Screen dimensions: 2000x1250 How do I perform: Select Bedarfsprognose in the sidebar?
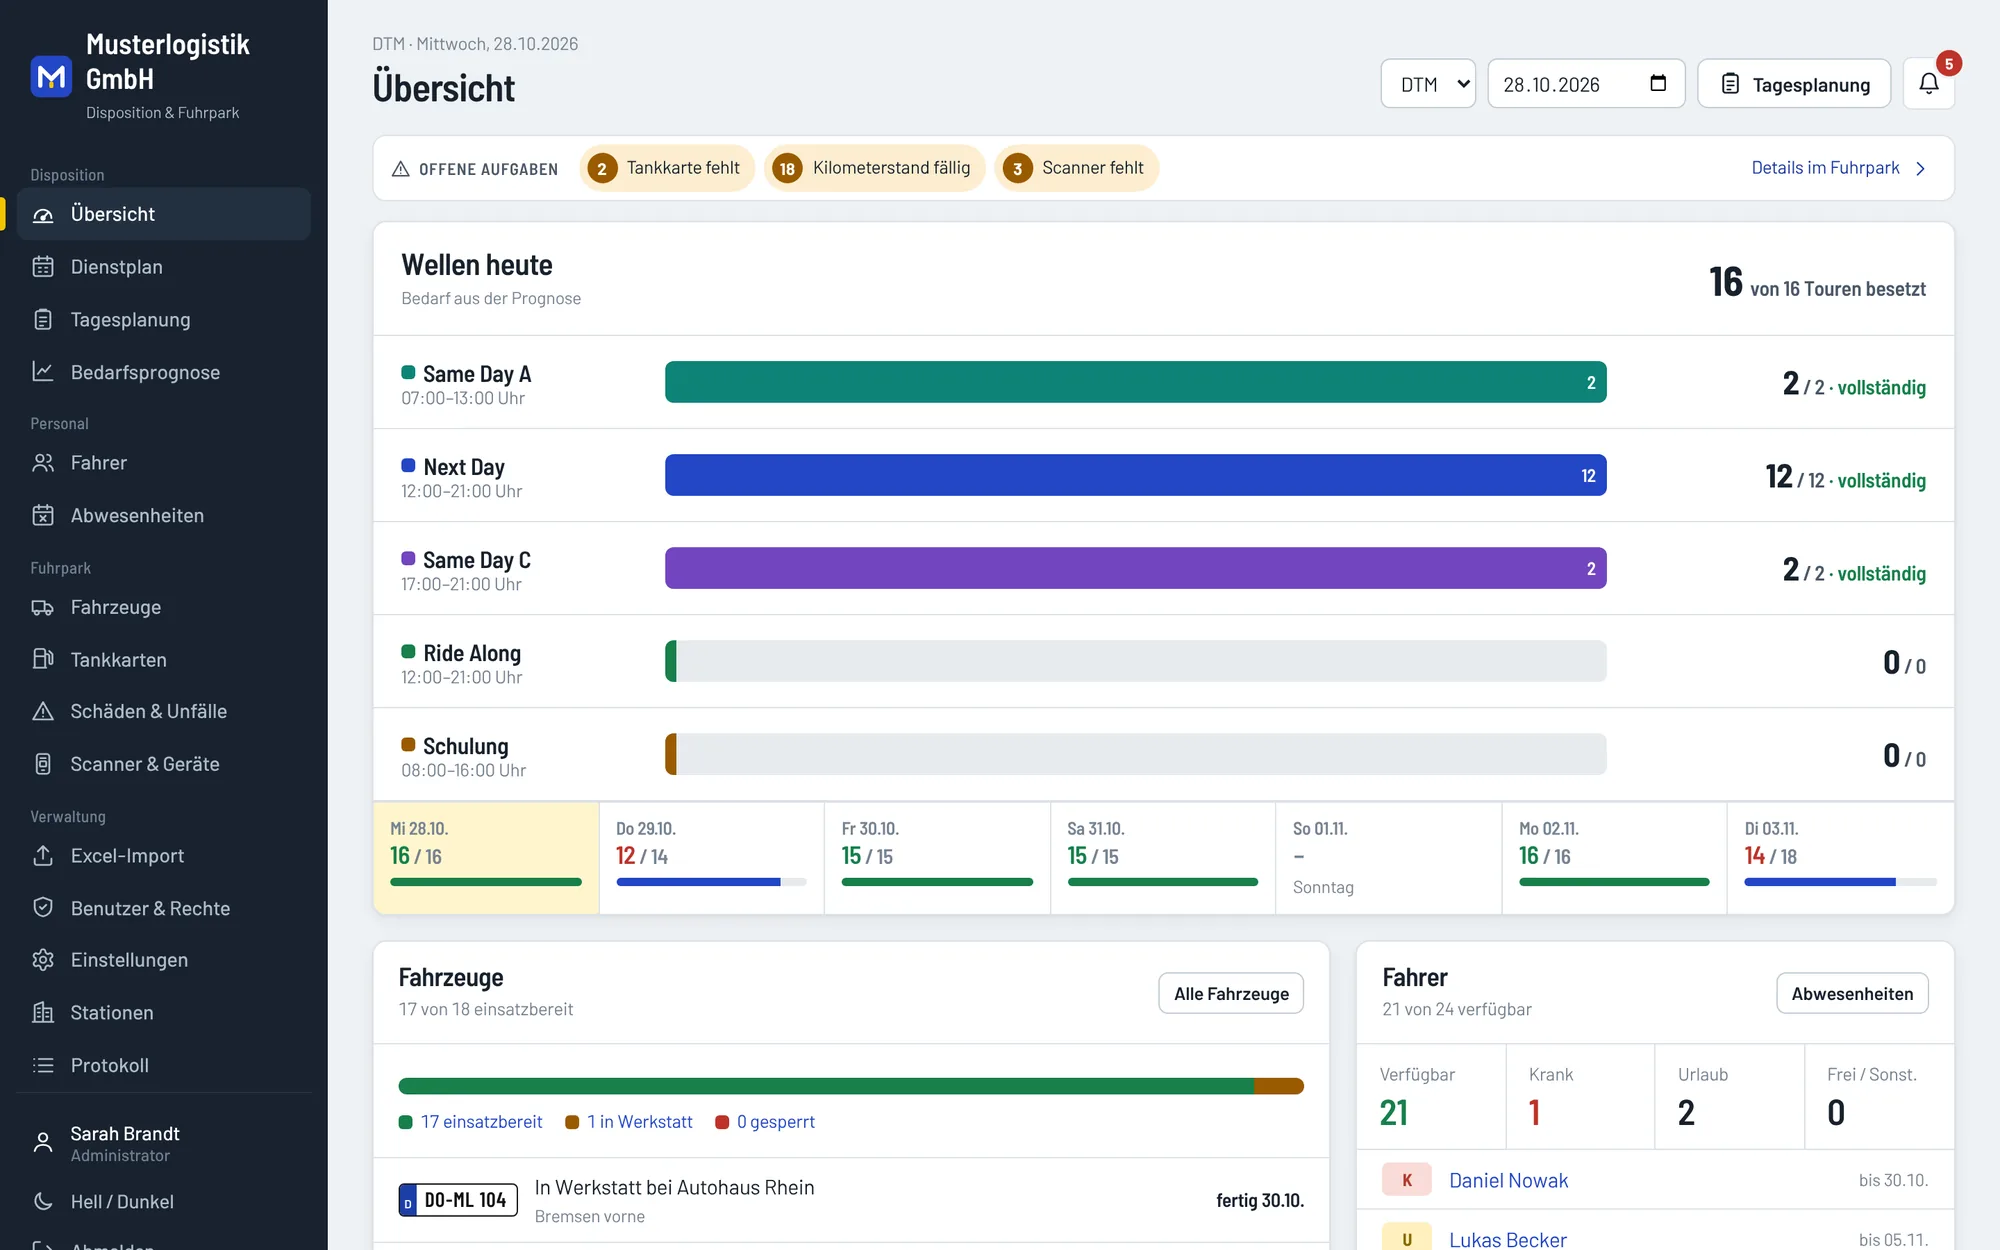click(x=164, y=372)
